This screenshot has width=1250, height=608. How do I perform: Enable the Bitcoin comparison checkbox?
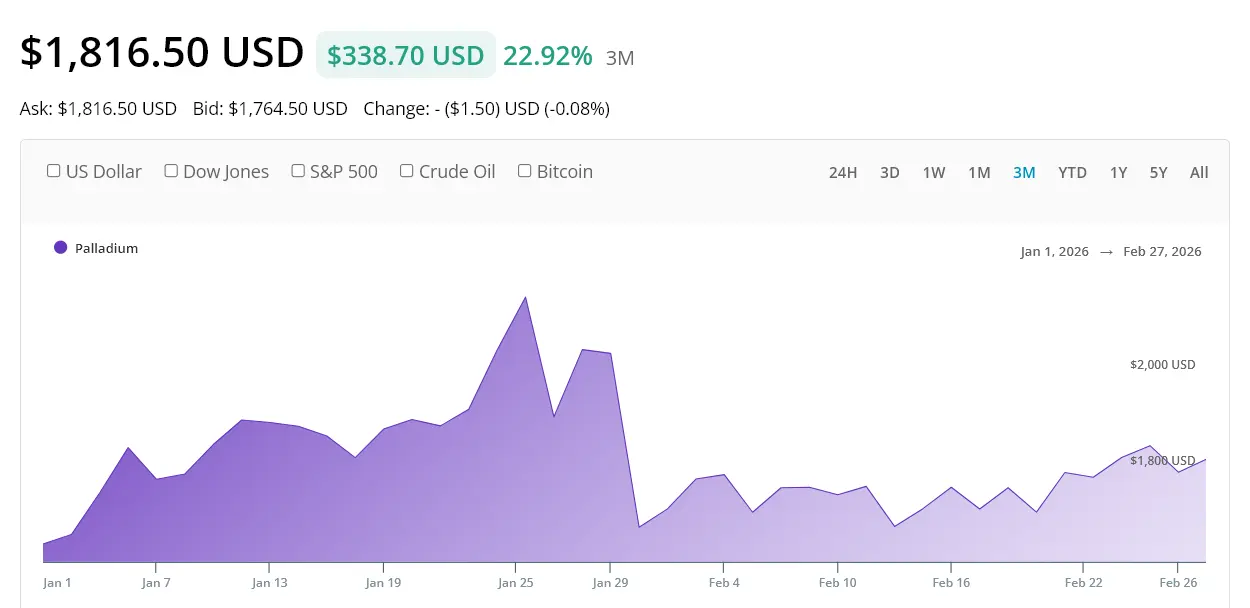click(x=524, y=171)
